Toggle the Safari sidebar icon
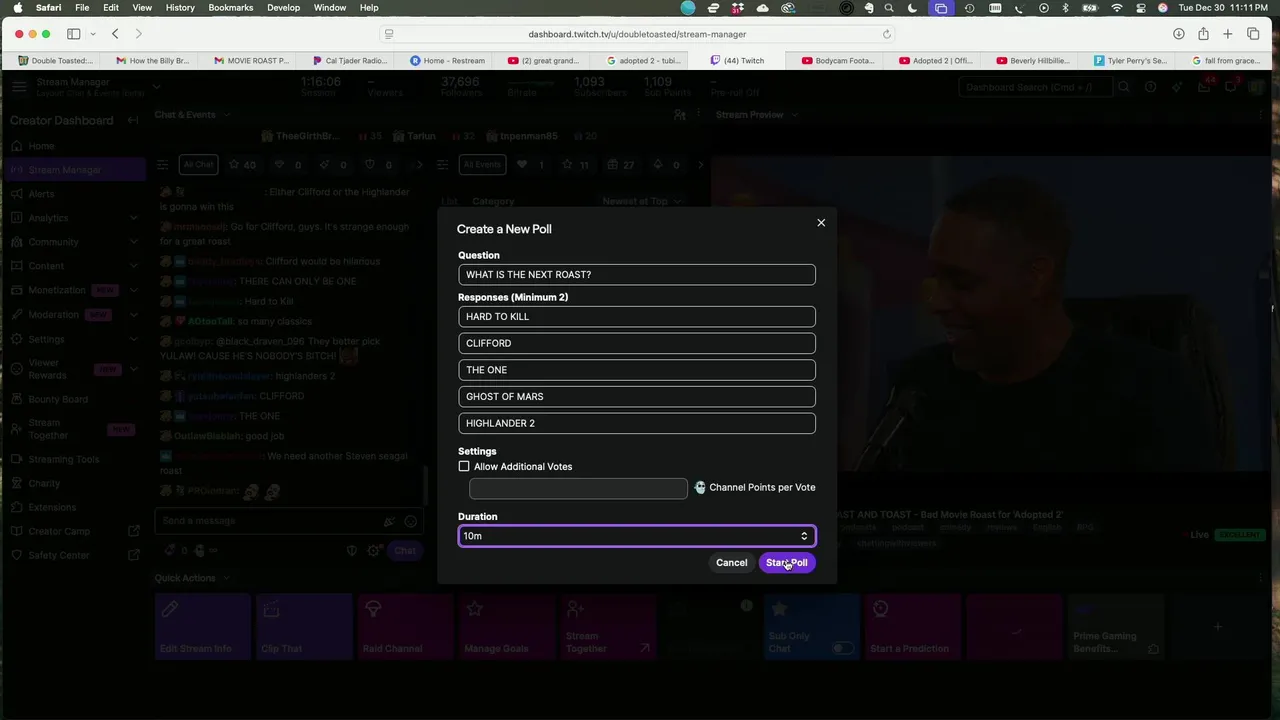 point(73,34)
